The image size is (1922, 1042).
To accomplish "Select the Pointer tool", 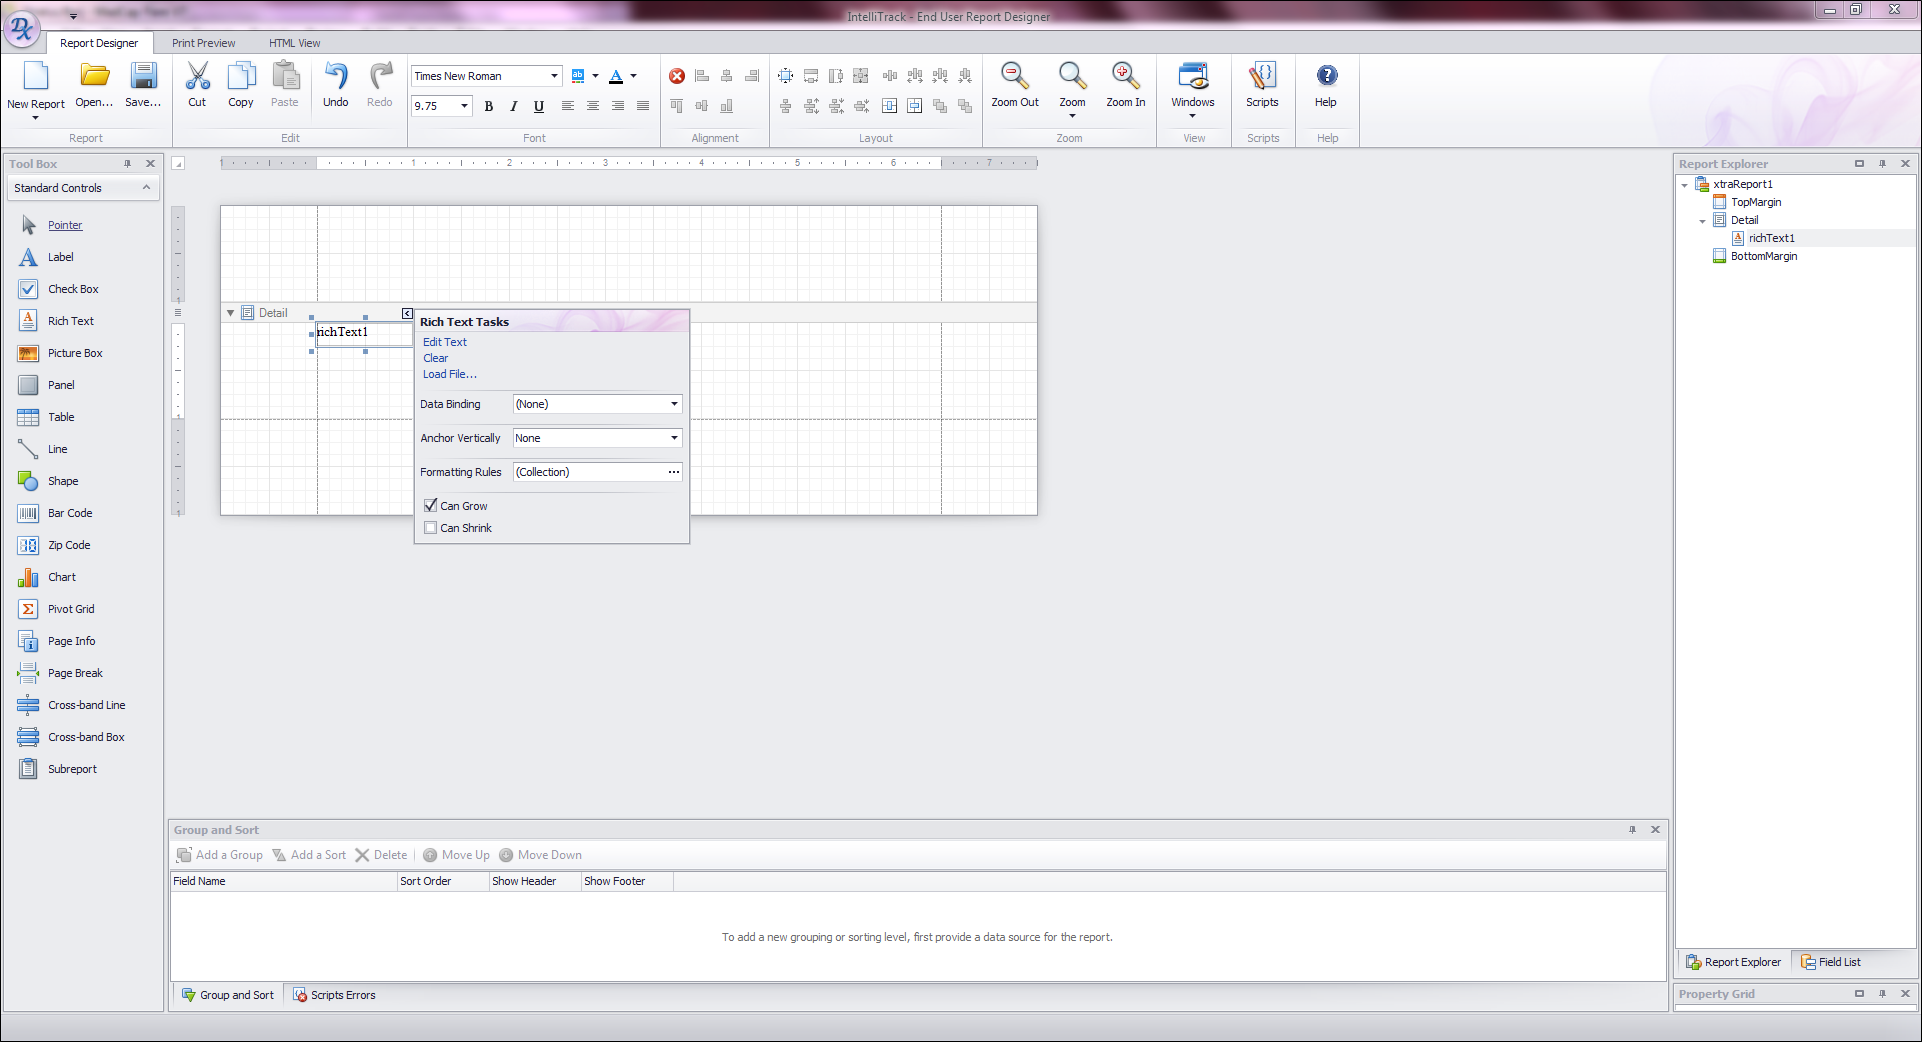I will (x=65, y=225).
